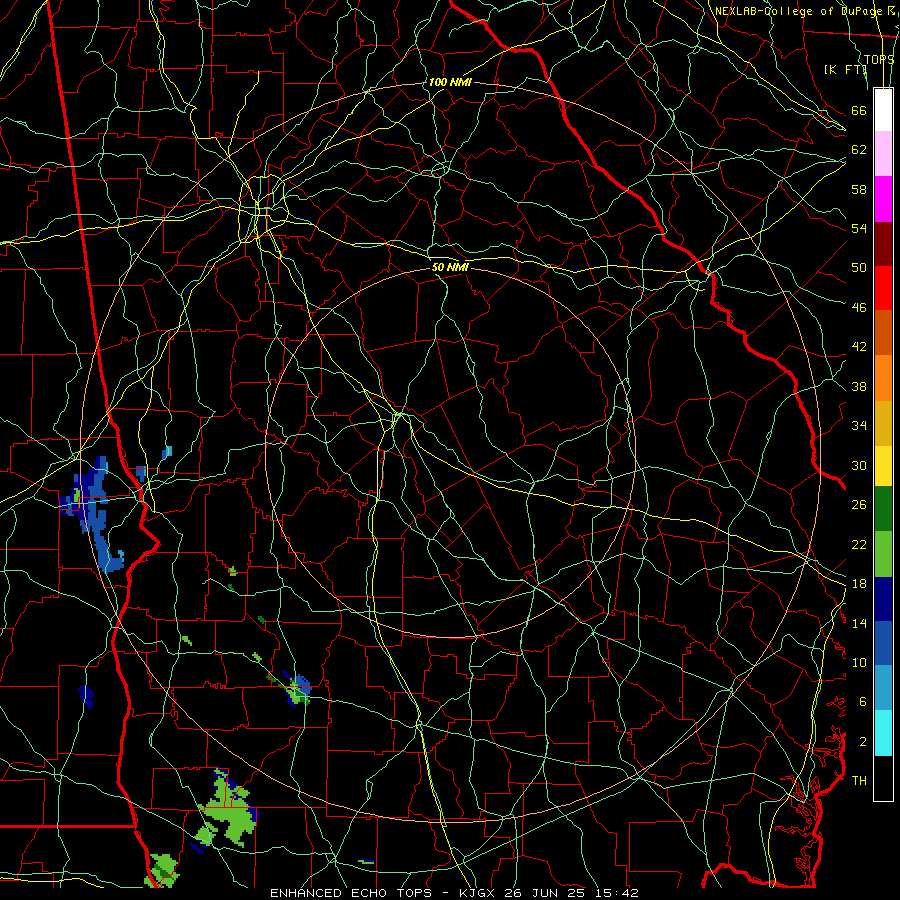Click the 'KJGX' radar site identifier
This screenshot has width=900, height=900.
click(479, 893)
